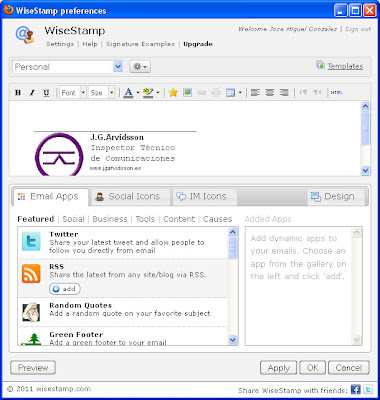Click signature editor scroll down arrow
The height and width of the screenshot is (400, 380).
(365, 171)
